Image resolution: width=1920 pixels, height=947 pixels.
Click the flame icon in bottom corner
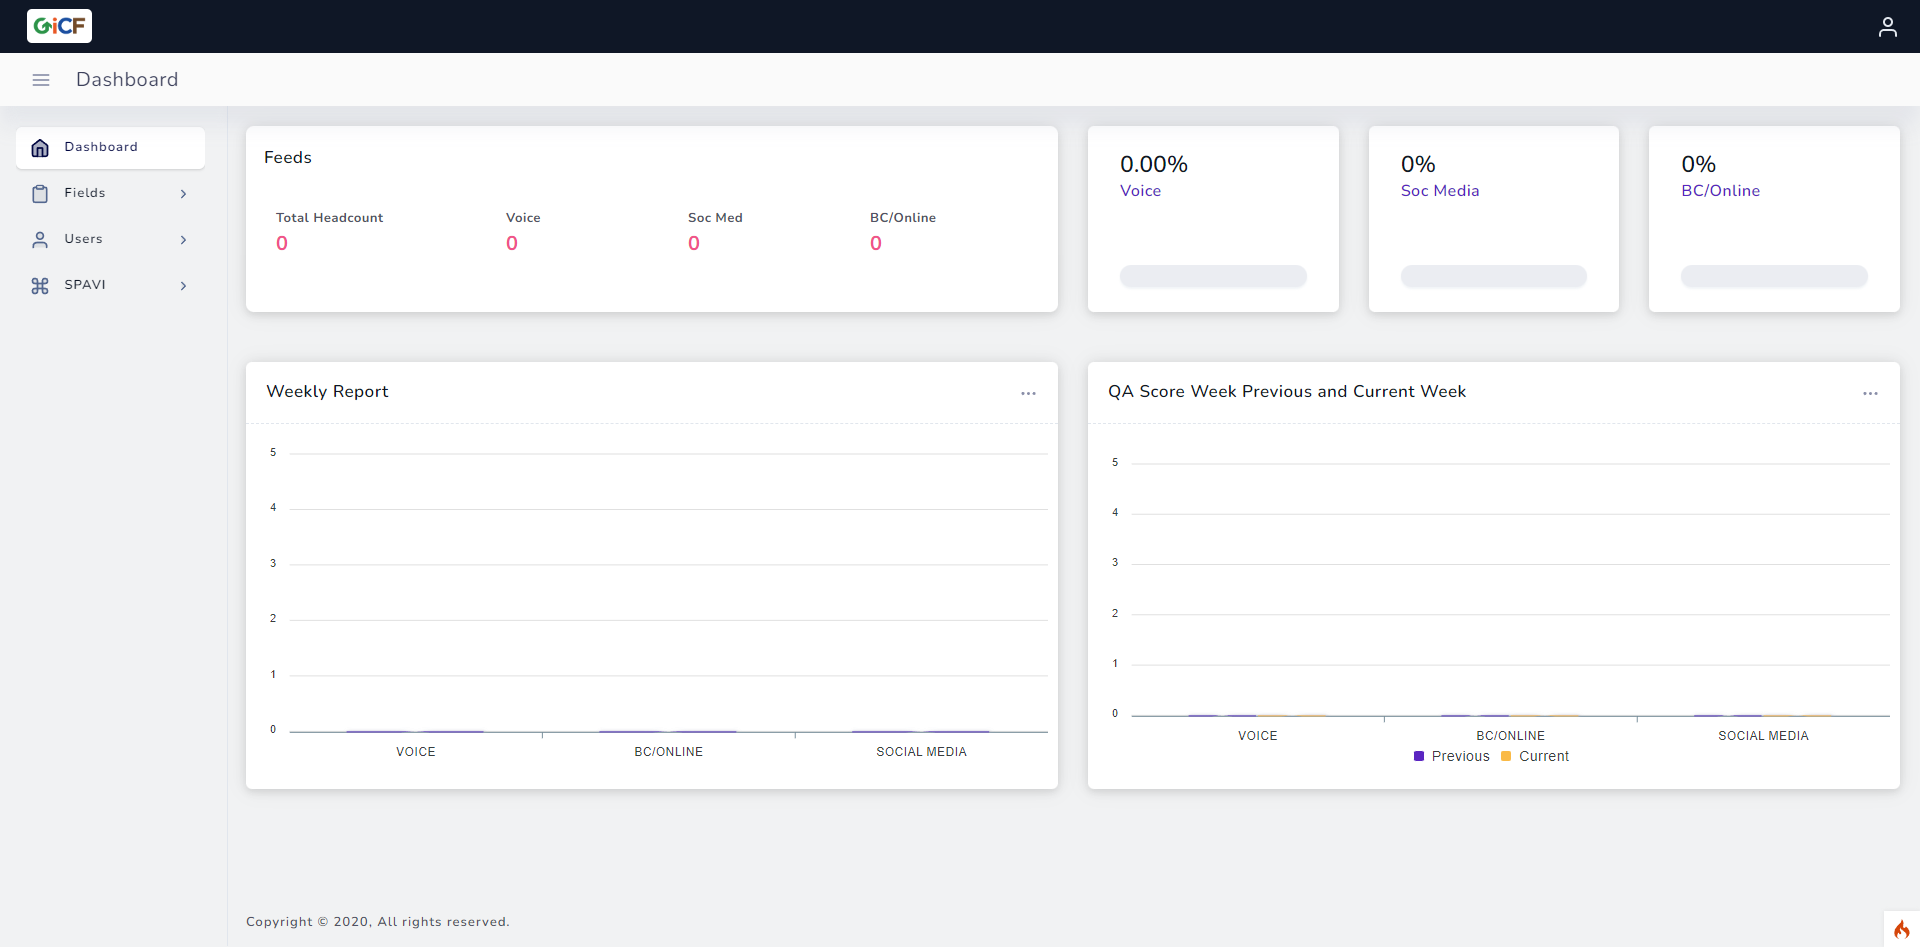tap(1901, 929)
